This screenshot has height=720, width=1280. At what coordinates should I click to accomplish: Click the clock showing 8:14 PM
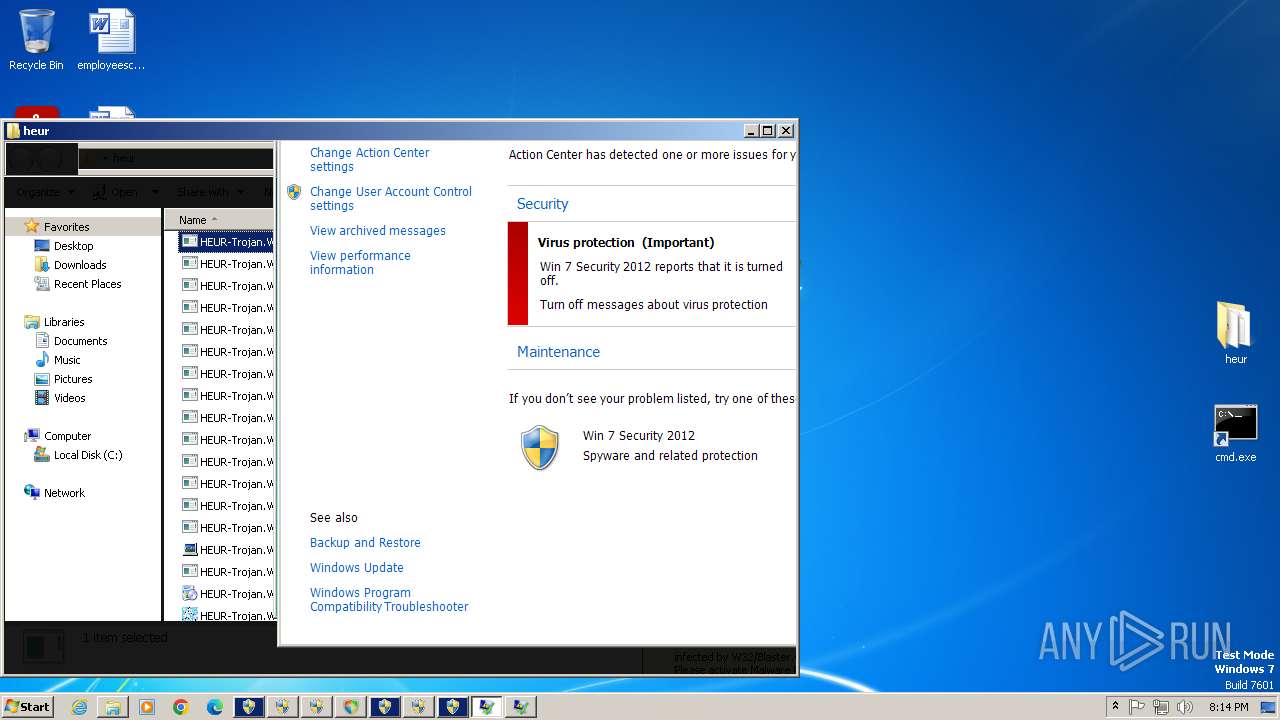(x=1228, y=707)
